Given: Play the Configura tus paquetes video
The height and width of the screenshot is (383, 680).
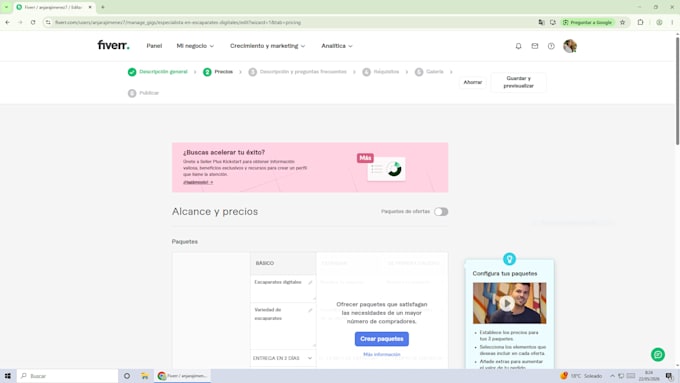Looking at the screenshot, I should 507,303.
